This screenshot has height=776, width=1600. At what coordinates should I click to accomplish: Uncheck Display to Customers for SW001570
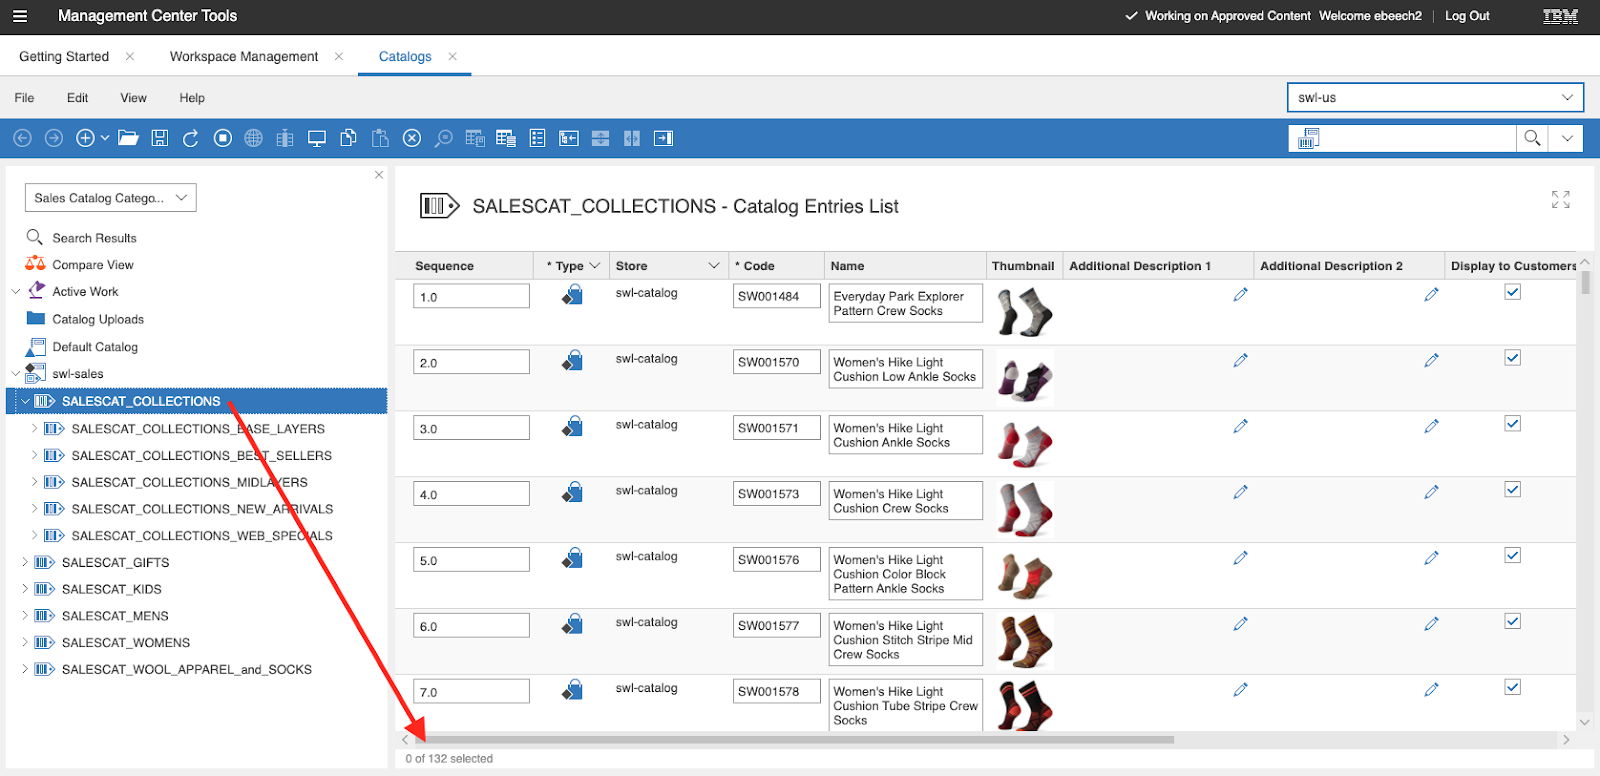[x=1513, y=358]
